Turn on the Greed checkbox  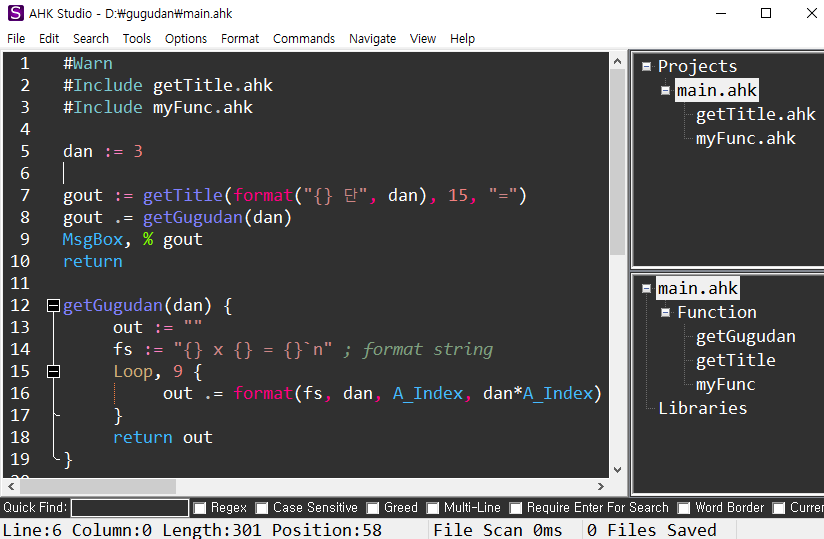(373, 508)
